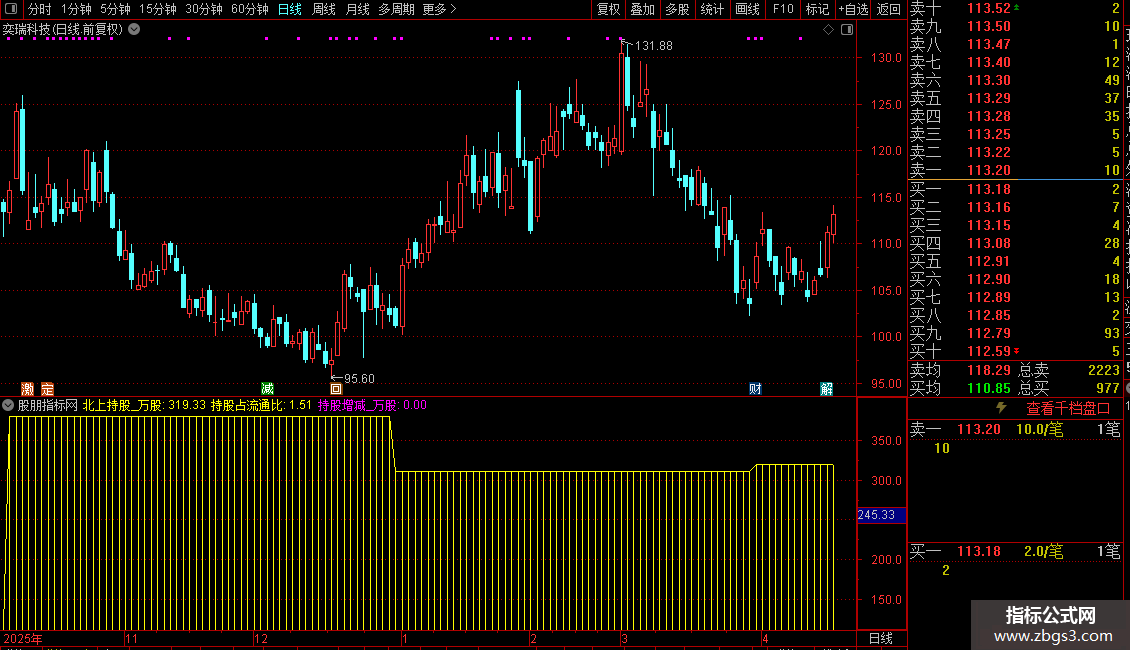Select the 15分钟 period tab
Viewport: 1130px width, 650px height.
pos(158,9)
